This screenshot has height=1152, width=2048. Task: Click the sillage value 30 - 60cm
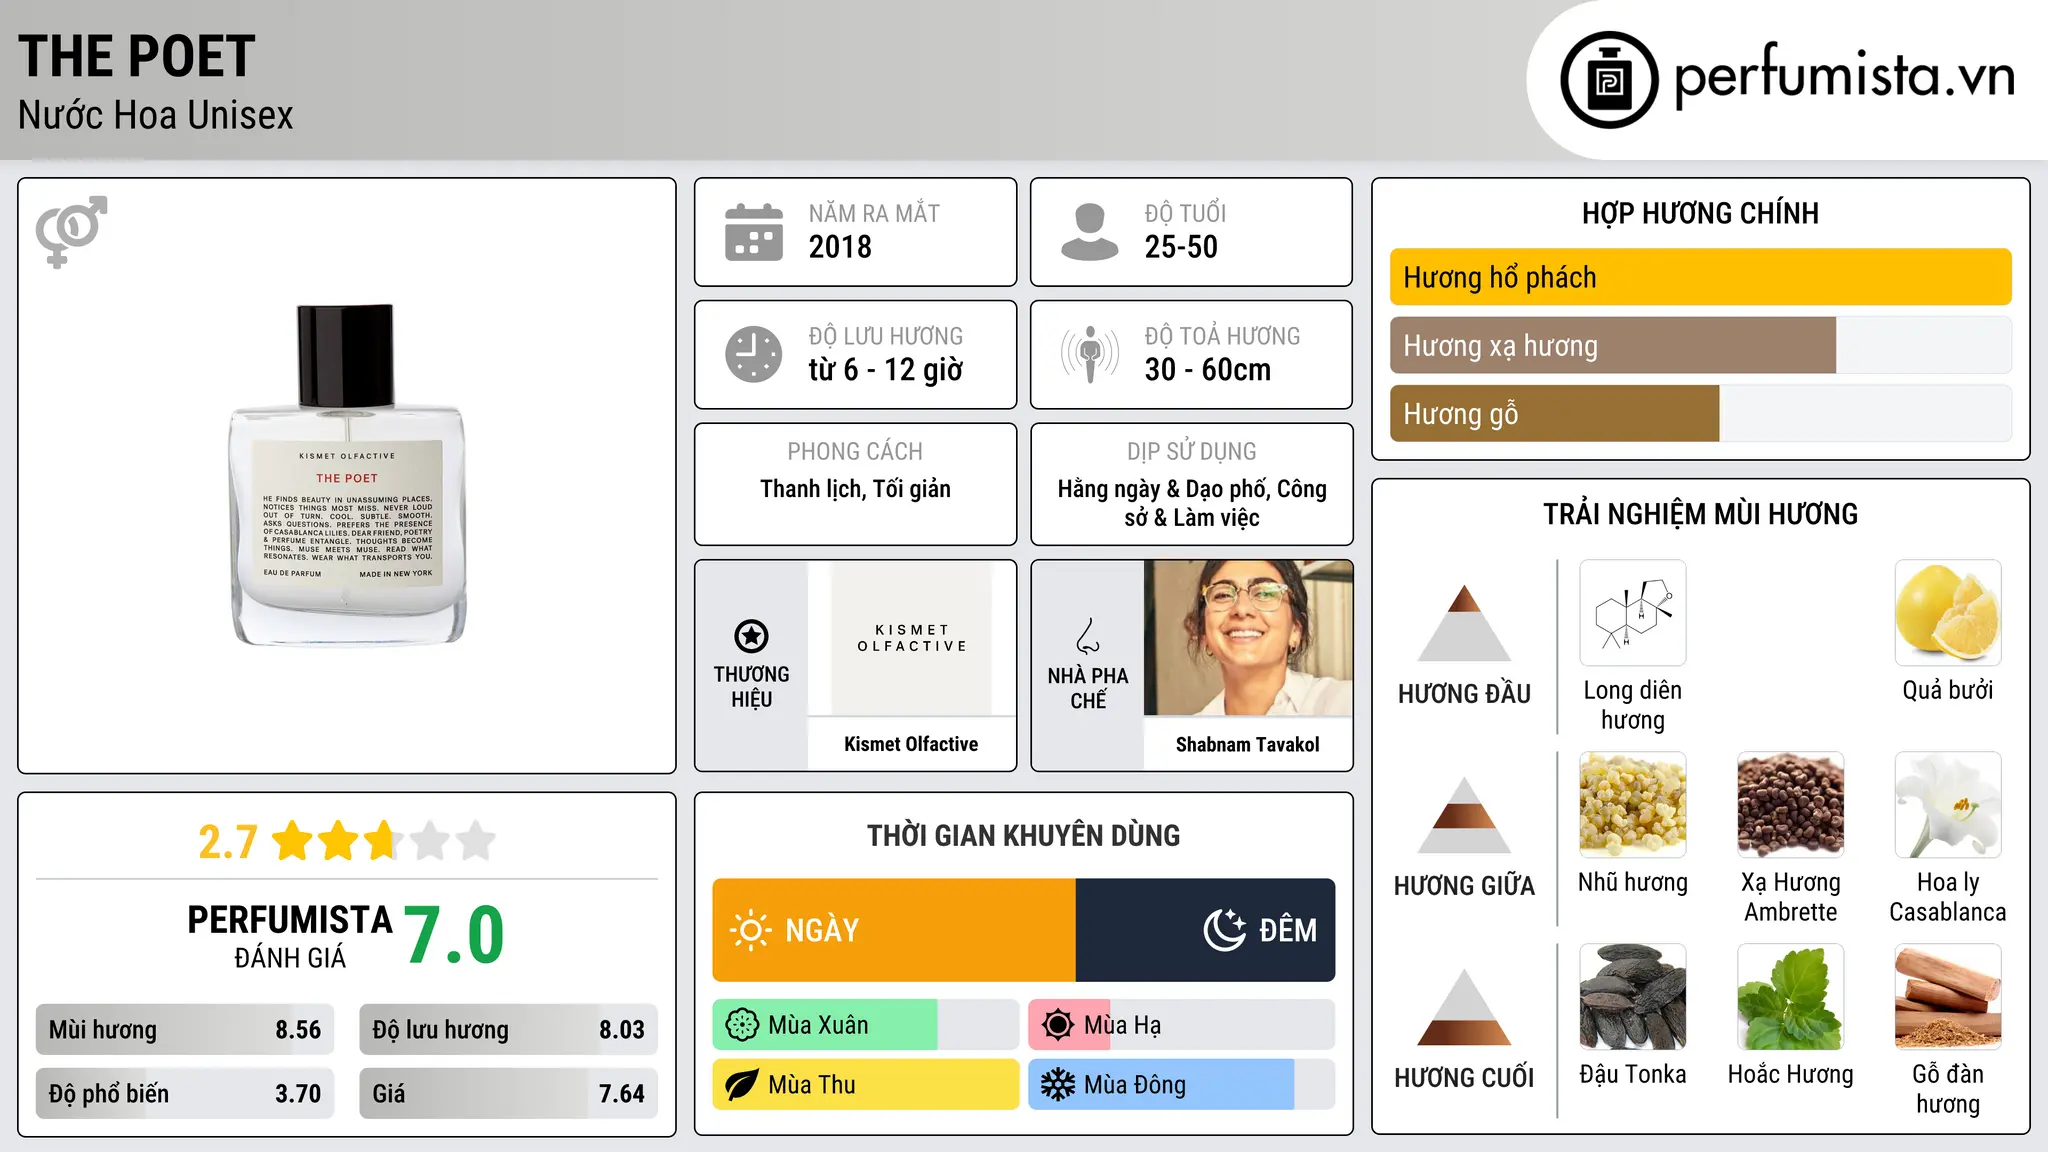[x=1208, y=370]
